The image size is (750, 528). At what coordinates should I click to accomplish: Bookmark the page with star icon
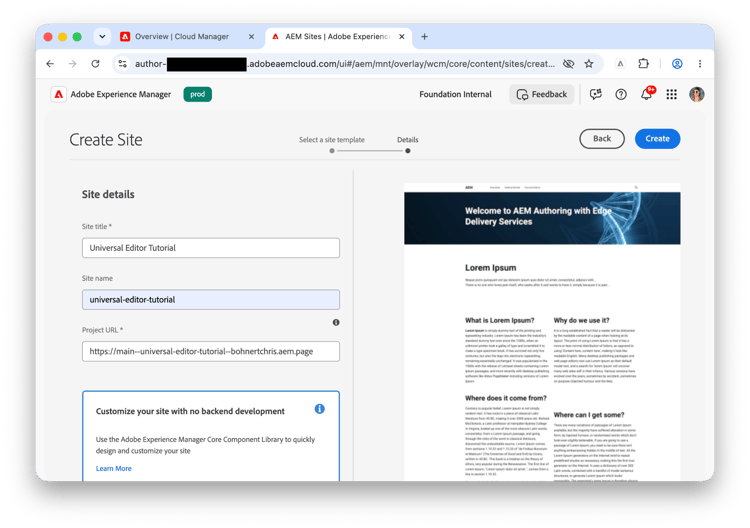coord(589,64)
